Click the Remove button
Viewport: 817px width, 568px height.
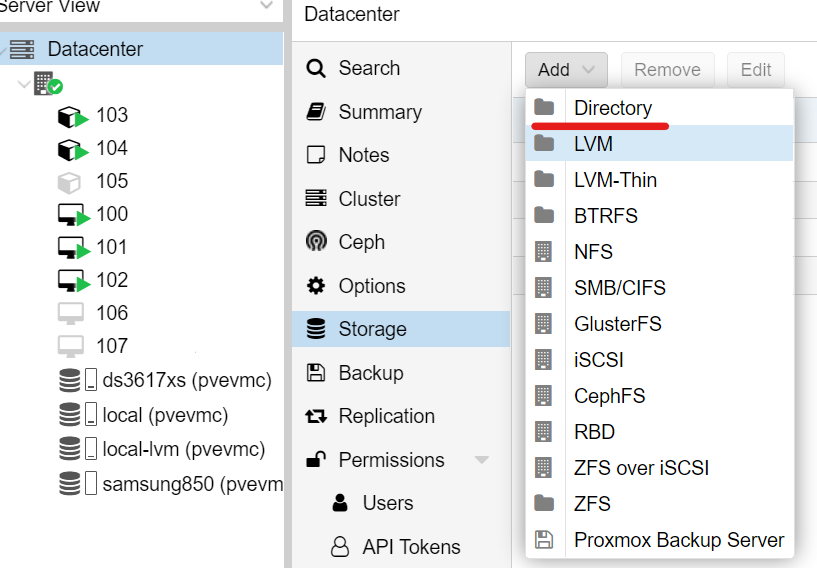pyautogui.click(x=667, y=70)
